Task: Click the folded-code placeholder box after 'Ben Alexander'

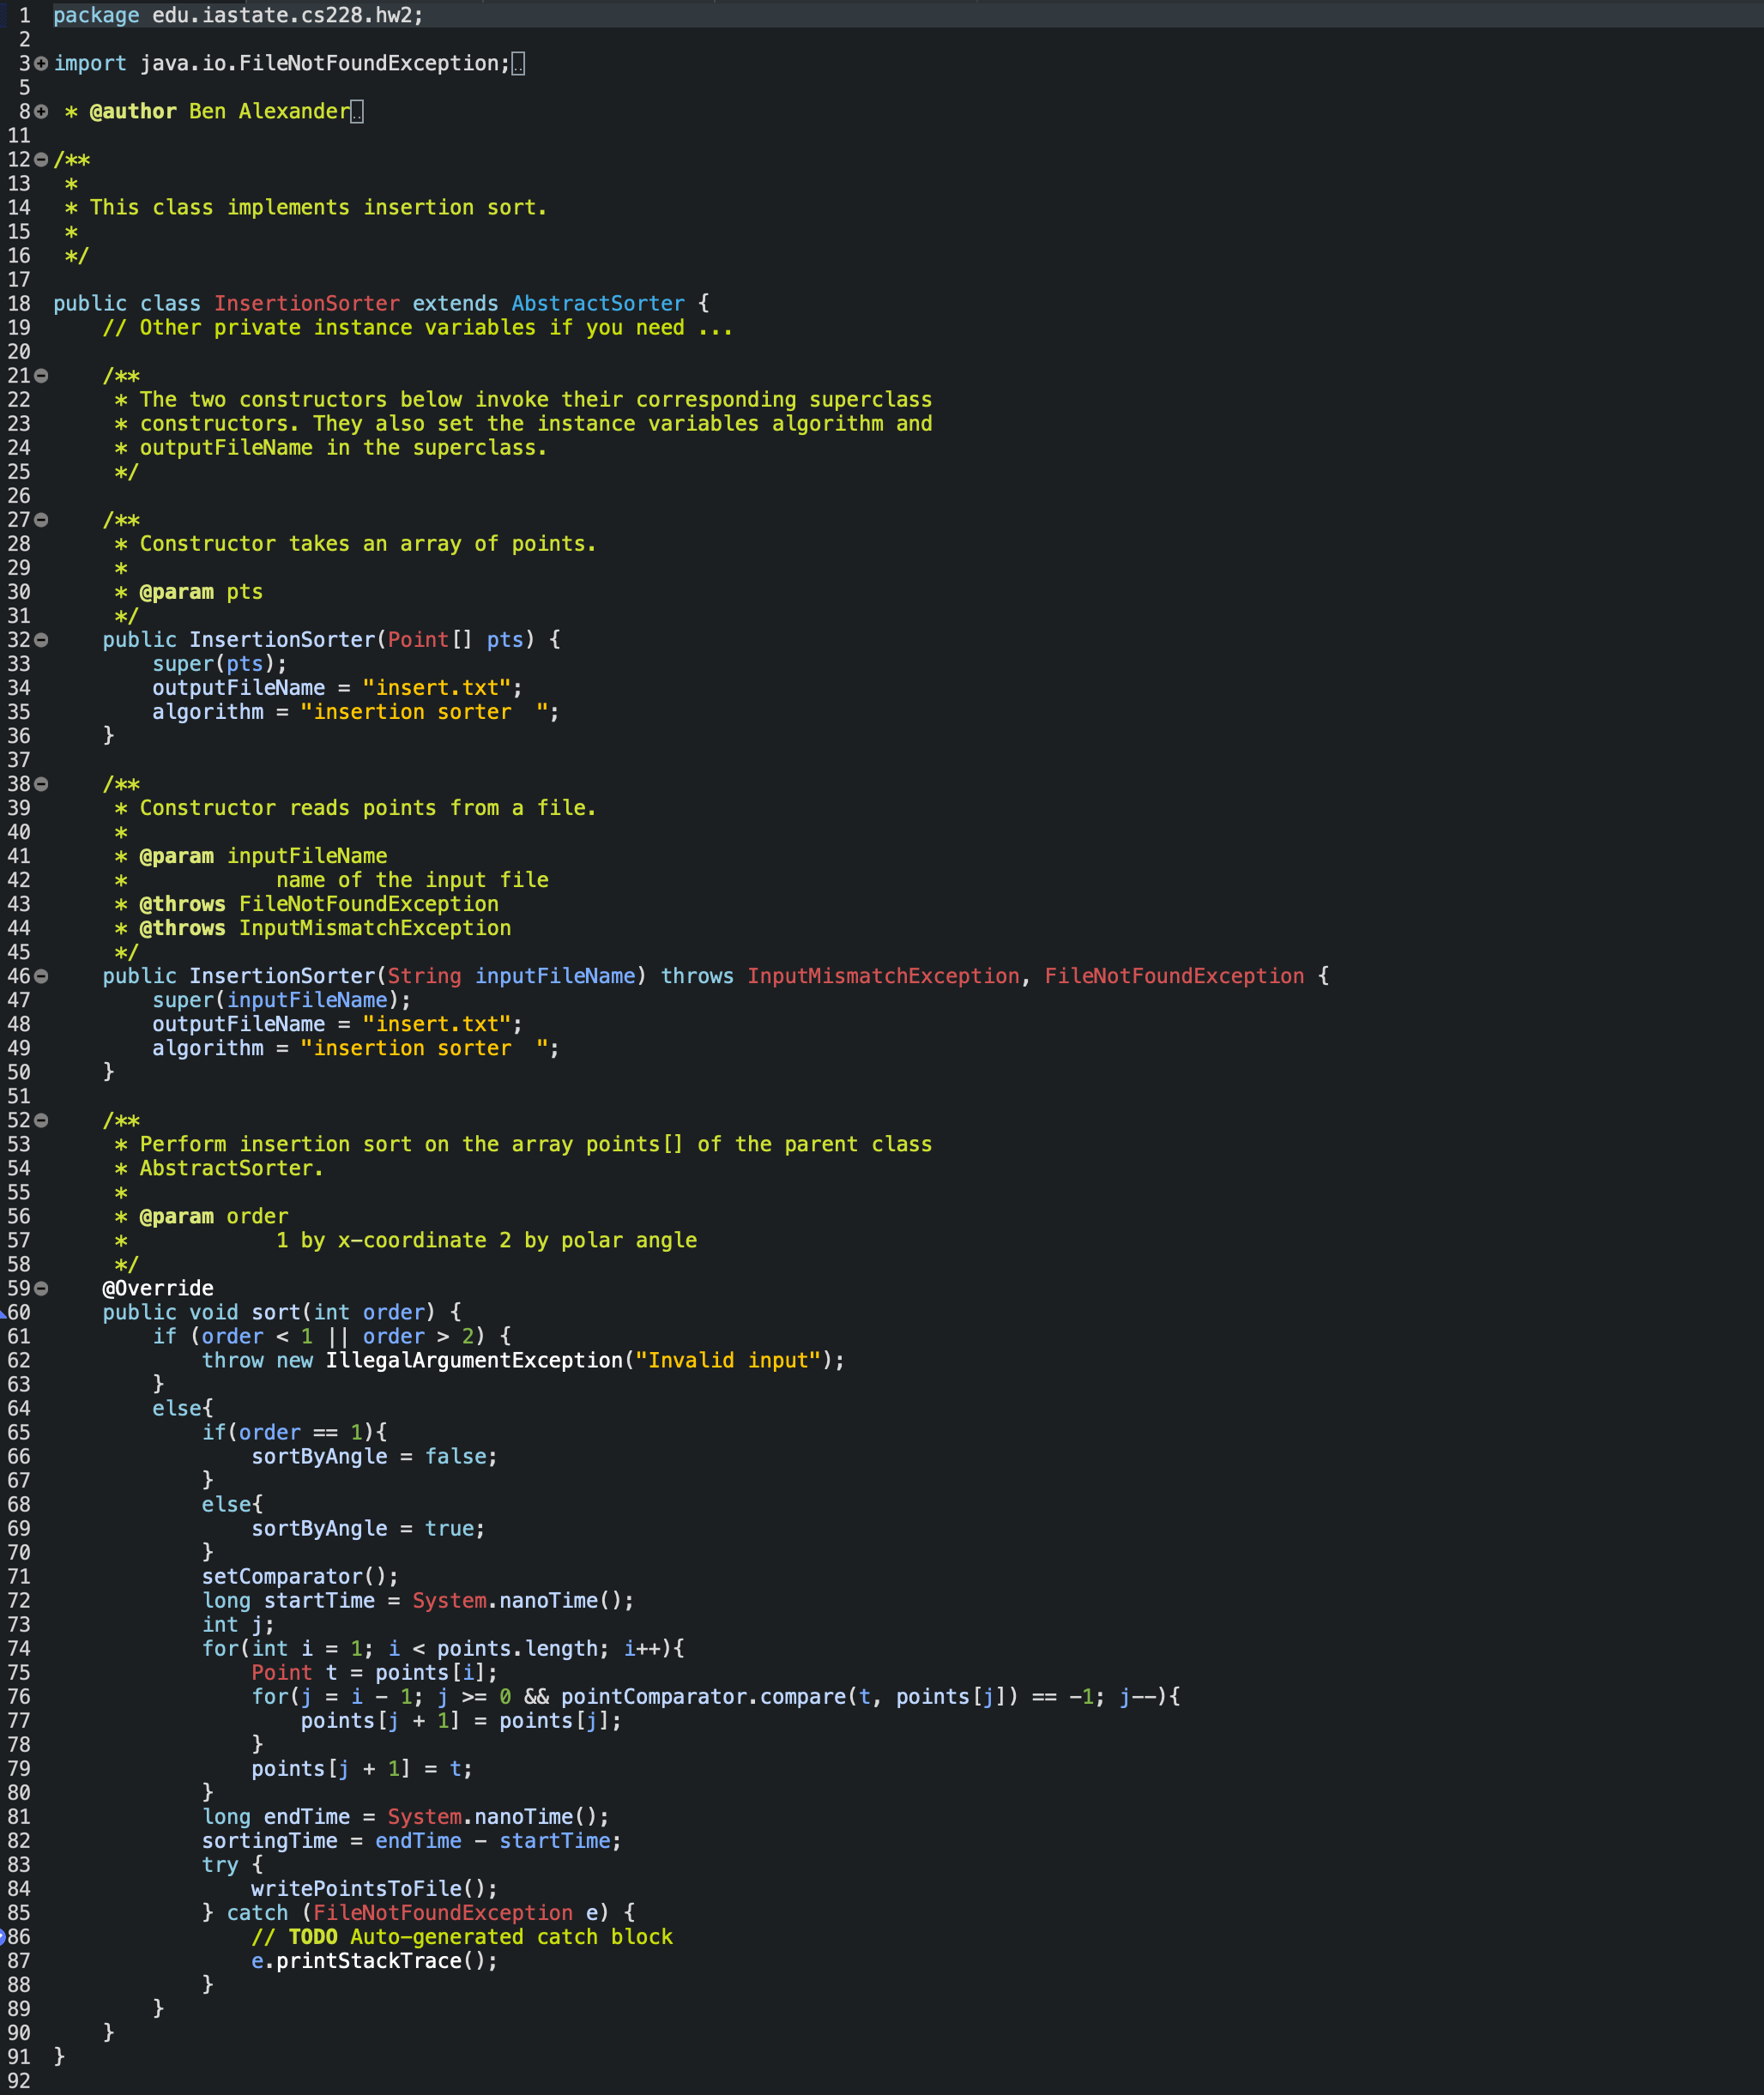Action: (x=357, y=112)
